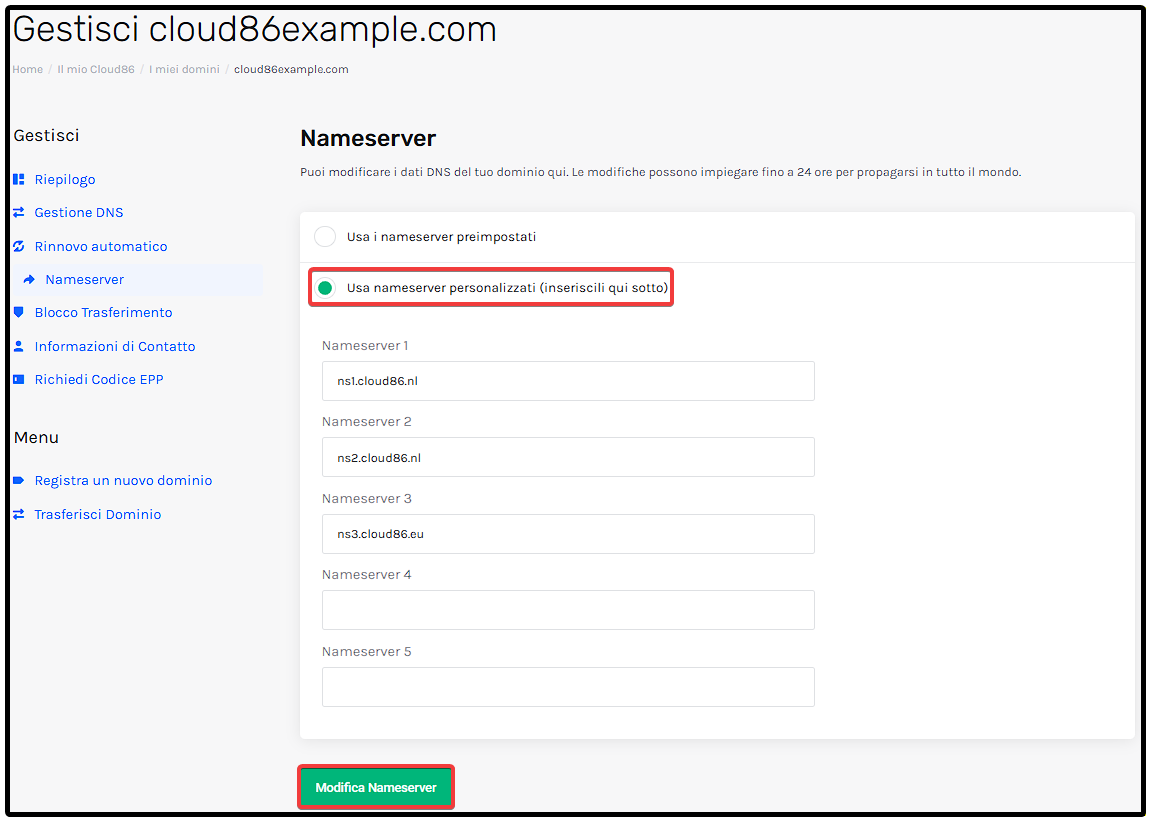
Task: Open Il mio Cloud86 breadcrumb
Action: tap(96, 69)
